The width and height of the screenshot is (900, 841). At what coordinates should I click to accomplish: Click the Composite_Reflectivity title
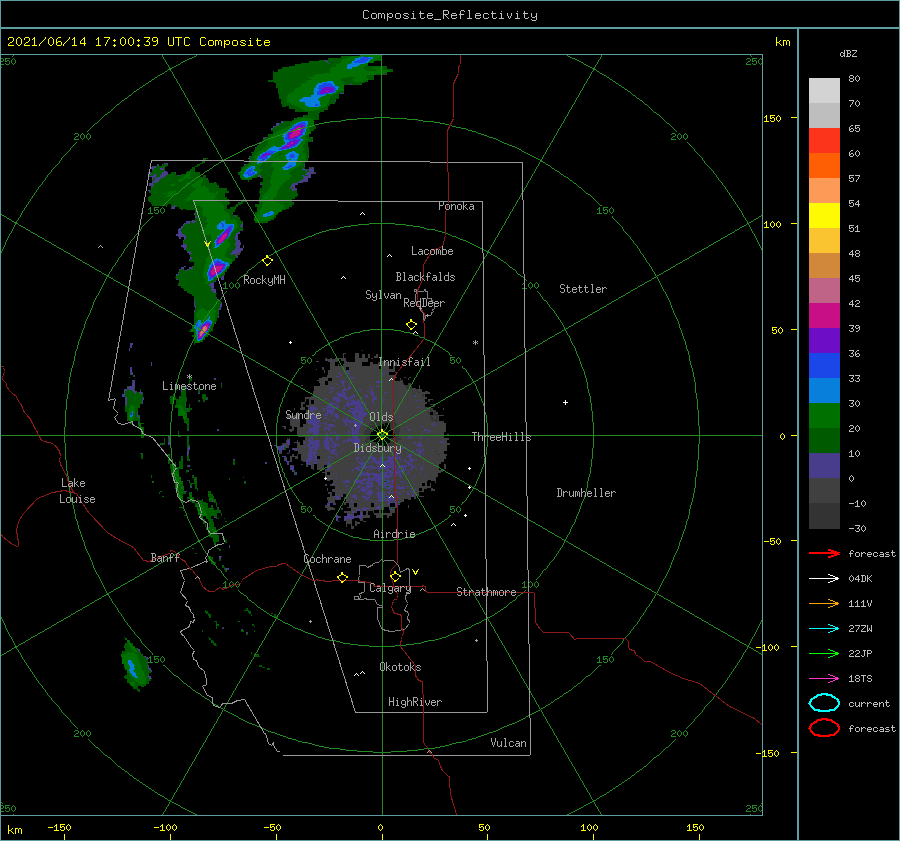[450, 15]
